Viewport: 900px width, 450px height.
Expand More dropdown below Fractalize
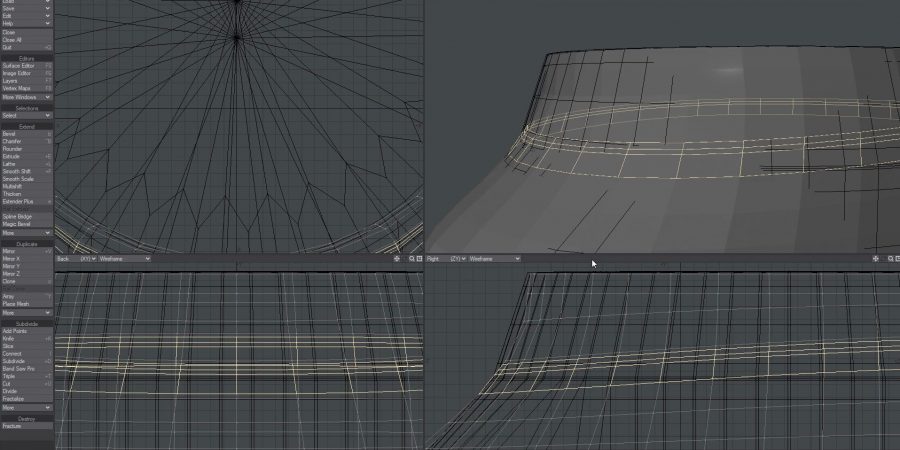pyautogui.click(x=26, y=408)
